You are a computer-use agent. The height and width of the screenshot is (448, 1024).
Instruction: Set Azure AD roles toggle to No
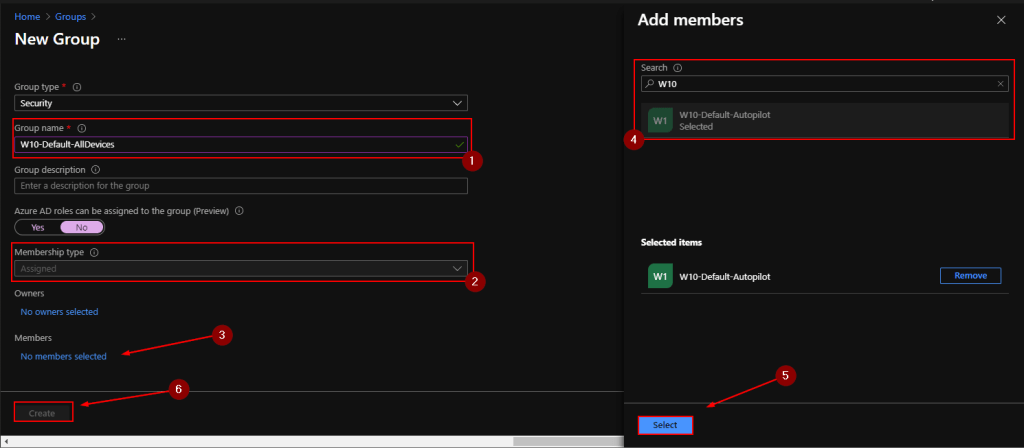point(81,227)
